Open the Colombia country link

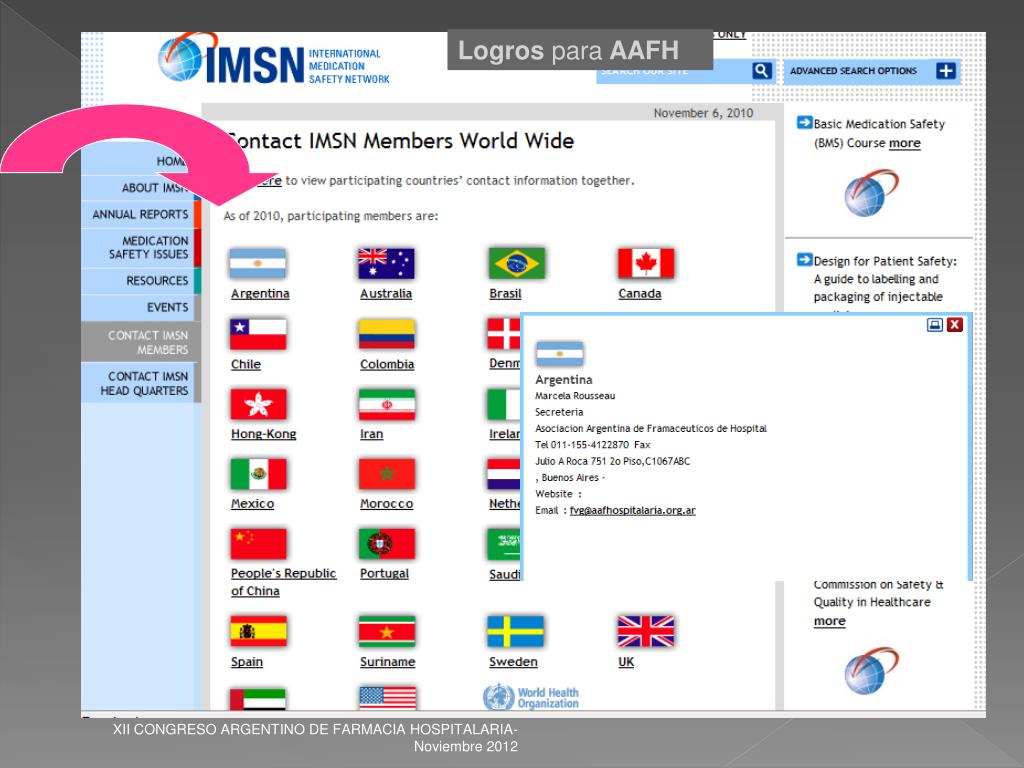pyautogui.click(x=387, y=364)
